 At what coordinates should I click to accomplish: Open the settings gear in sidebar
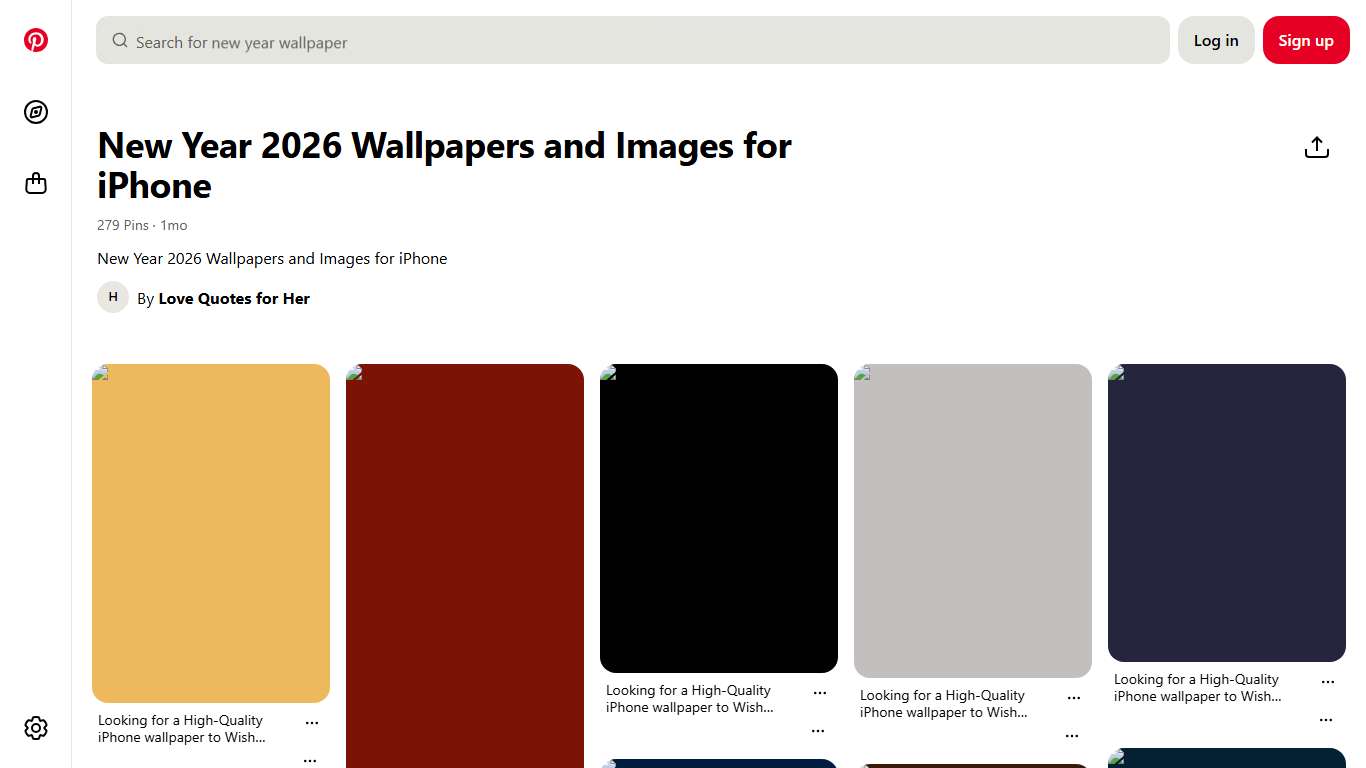[x=36, y=728]
